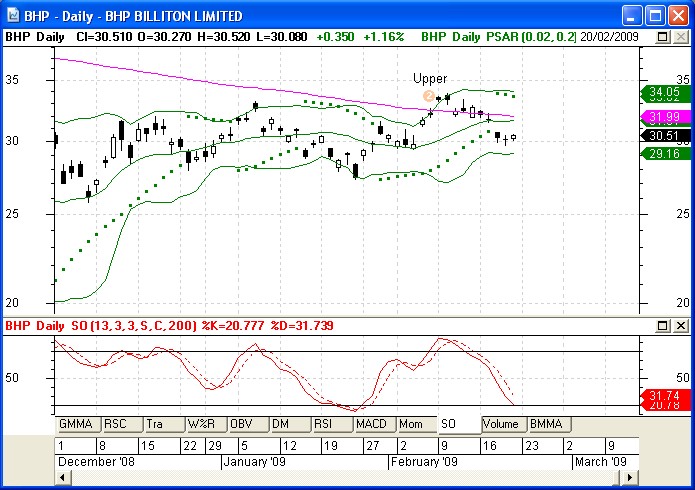Image resolution: width=695 pixels, height=490 pixels.
Task: Click the +1.16% change value
Action: (x=383, y=37)
